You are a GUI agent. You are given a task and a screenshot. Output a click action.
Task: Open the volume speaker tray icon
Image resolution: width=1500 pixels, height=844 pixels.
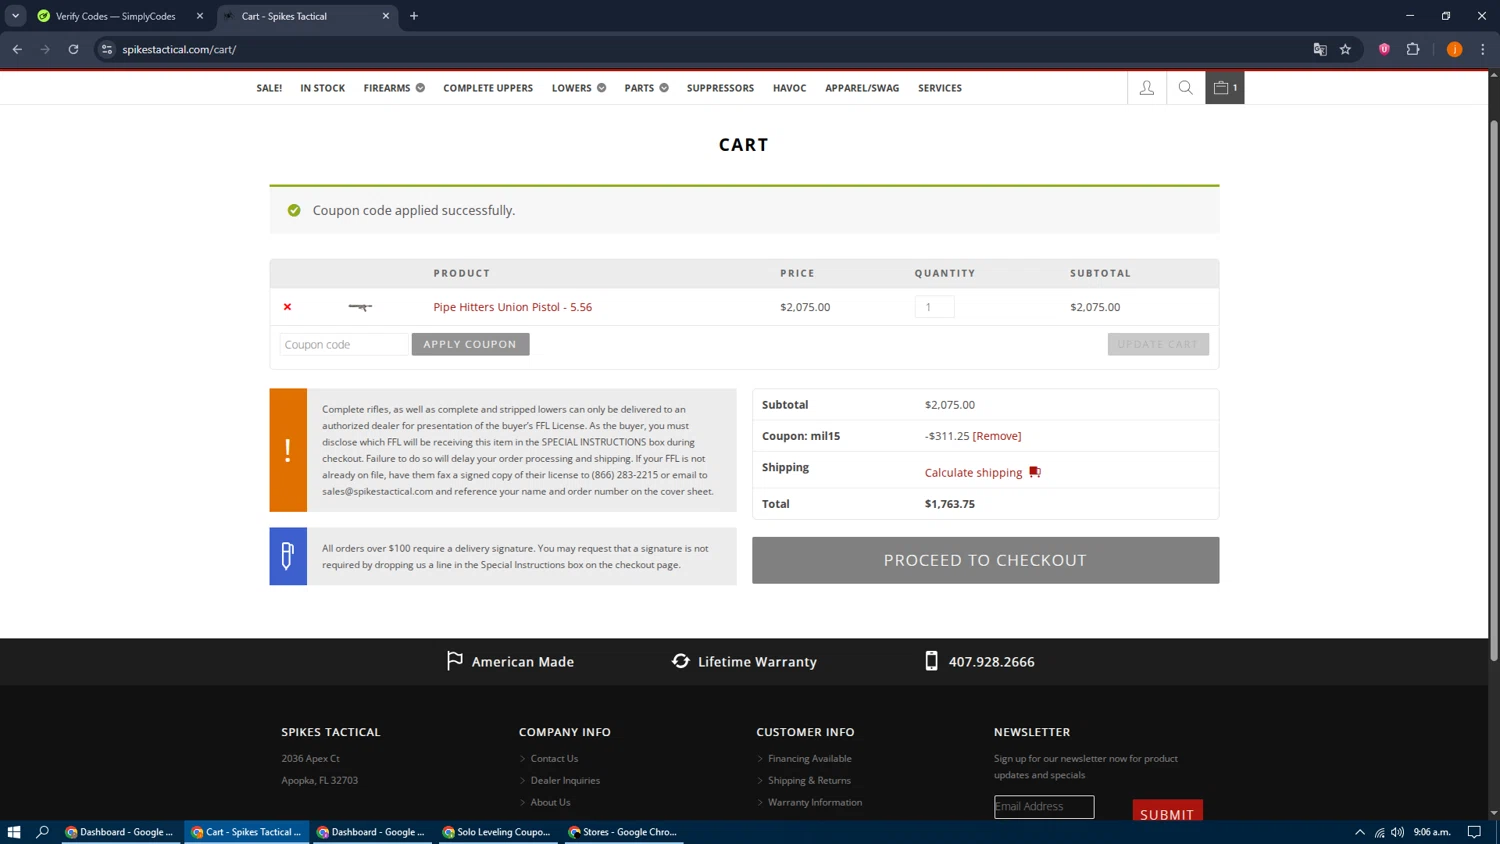1397,832
